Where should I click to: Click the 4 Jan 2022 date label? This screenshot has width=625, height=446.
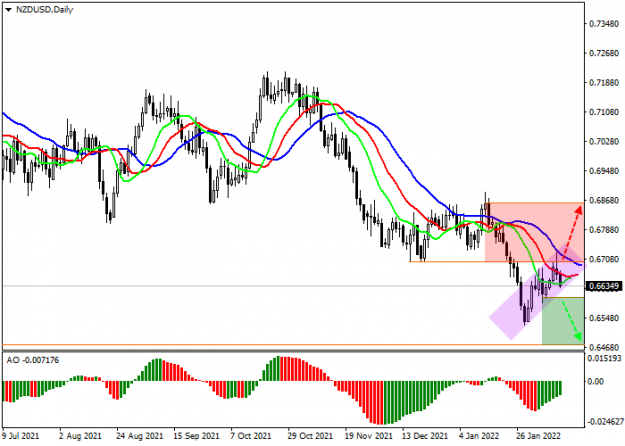click(x=479, y=436)
